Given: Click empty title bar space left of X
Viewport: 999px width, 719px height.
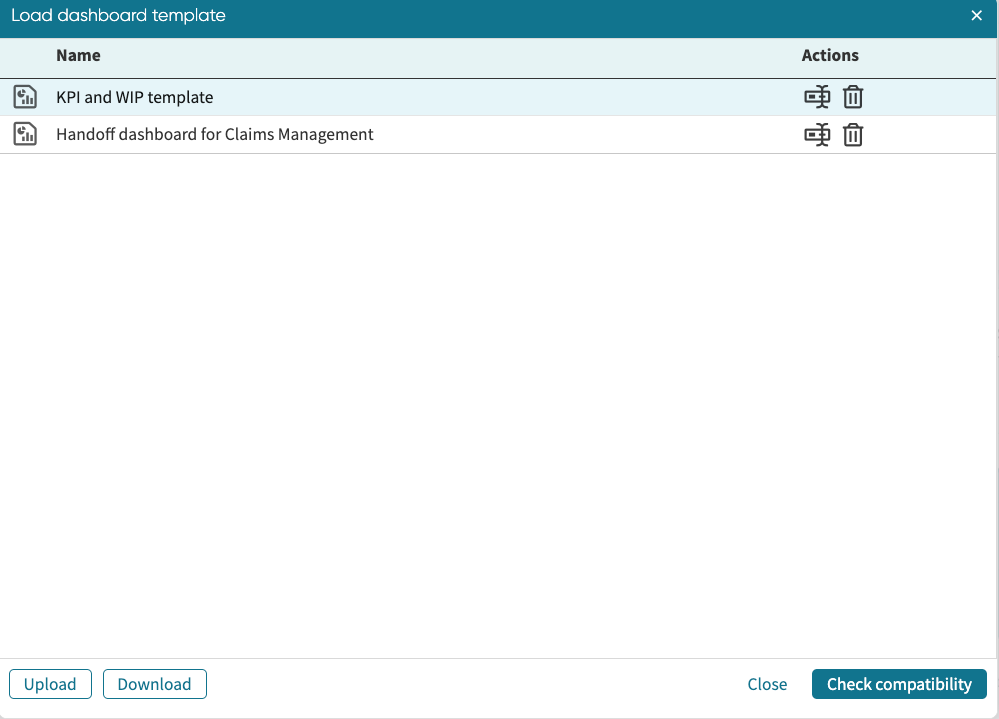Looking at the screenshot, I should coord(600,15).
